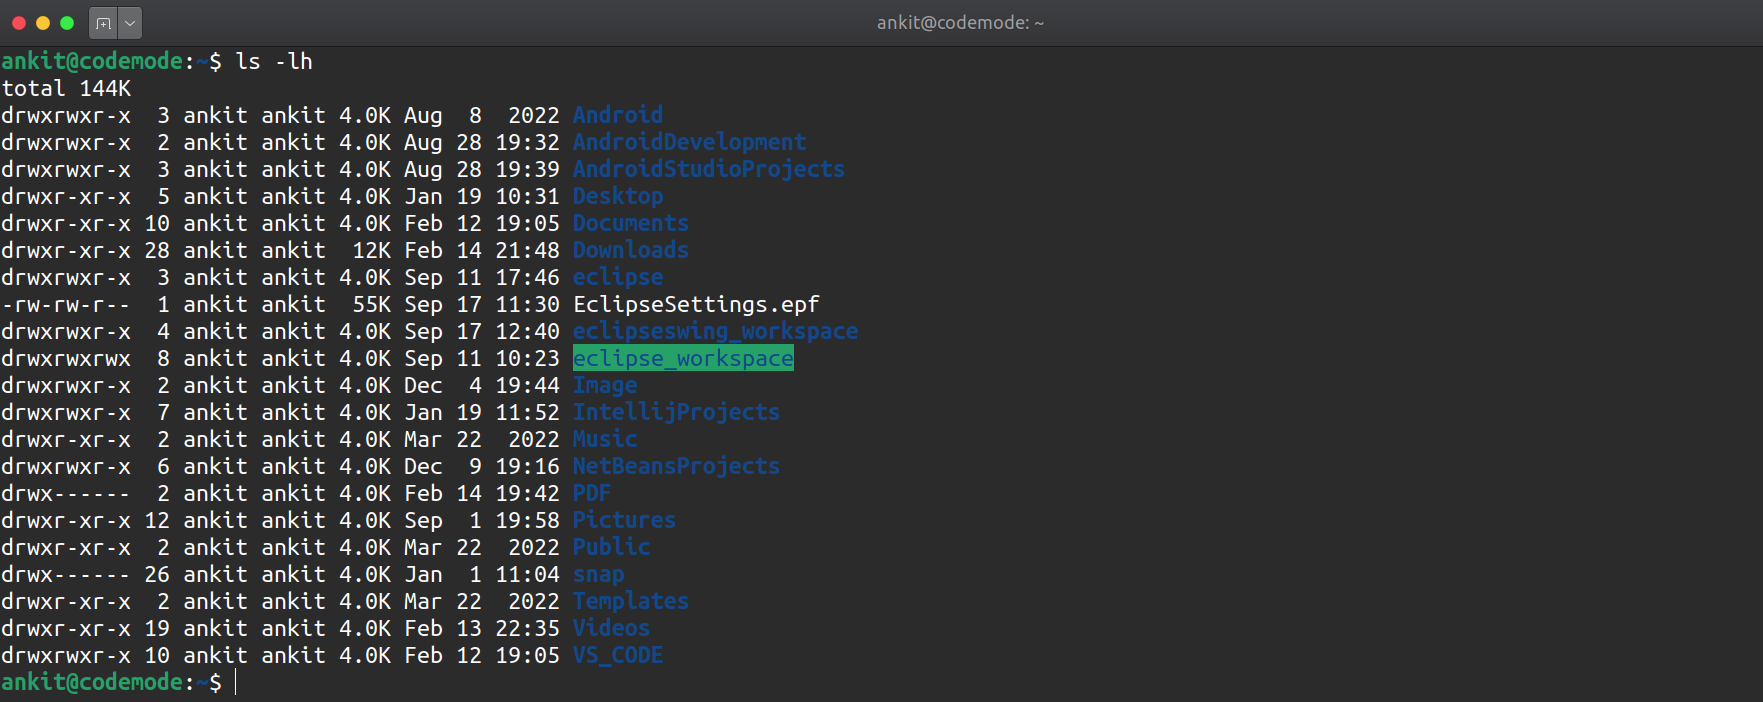
Task: Click the snap directory name
Action: [x=598, y=574]
